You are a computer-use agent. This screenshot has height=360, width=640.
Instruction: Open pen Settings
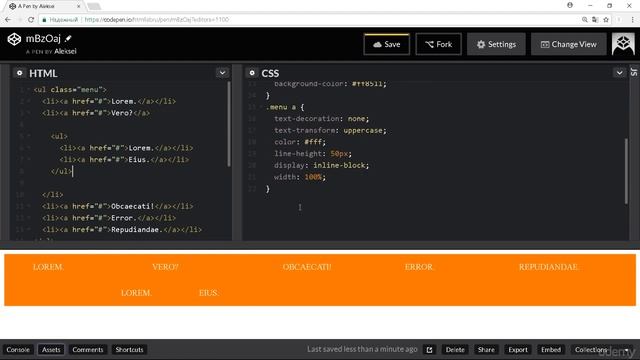[496, 44]
